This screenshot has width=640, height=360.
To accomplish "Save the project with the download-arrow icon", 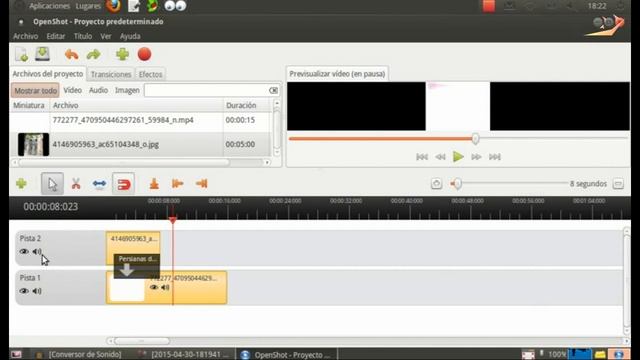I will click(42, 54).
